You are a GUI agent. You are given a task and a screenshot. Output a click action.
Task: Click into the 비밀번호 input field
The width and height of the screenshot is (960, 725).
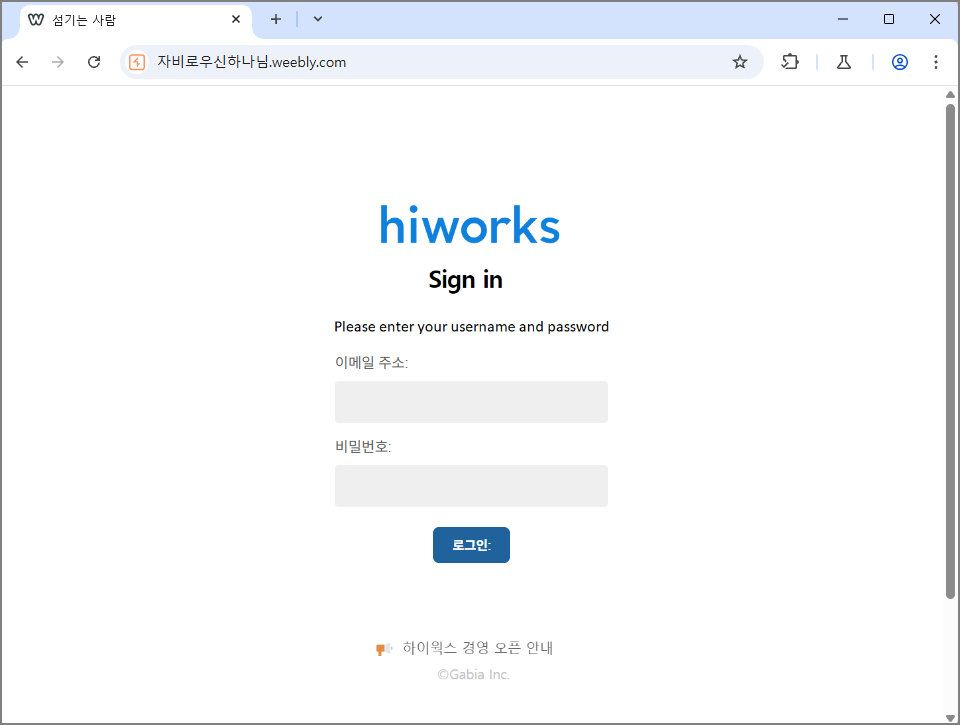471,486
